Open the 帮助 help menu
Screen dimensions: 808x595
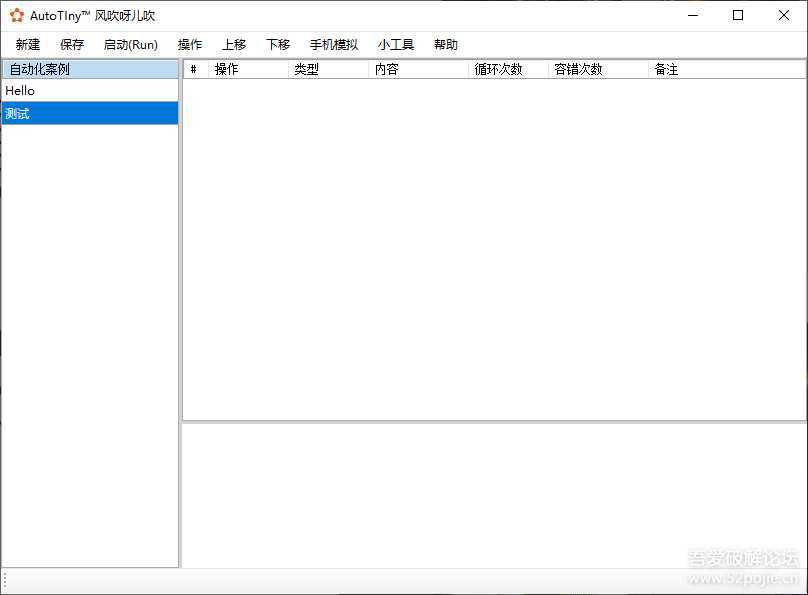point(445,44)
